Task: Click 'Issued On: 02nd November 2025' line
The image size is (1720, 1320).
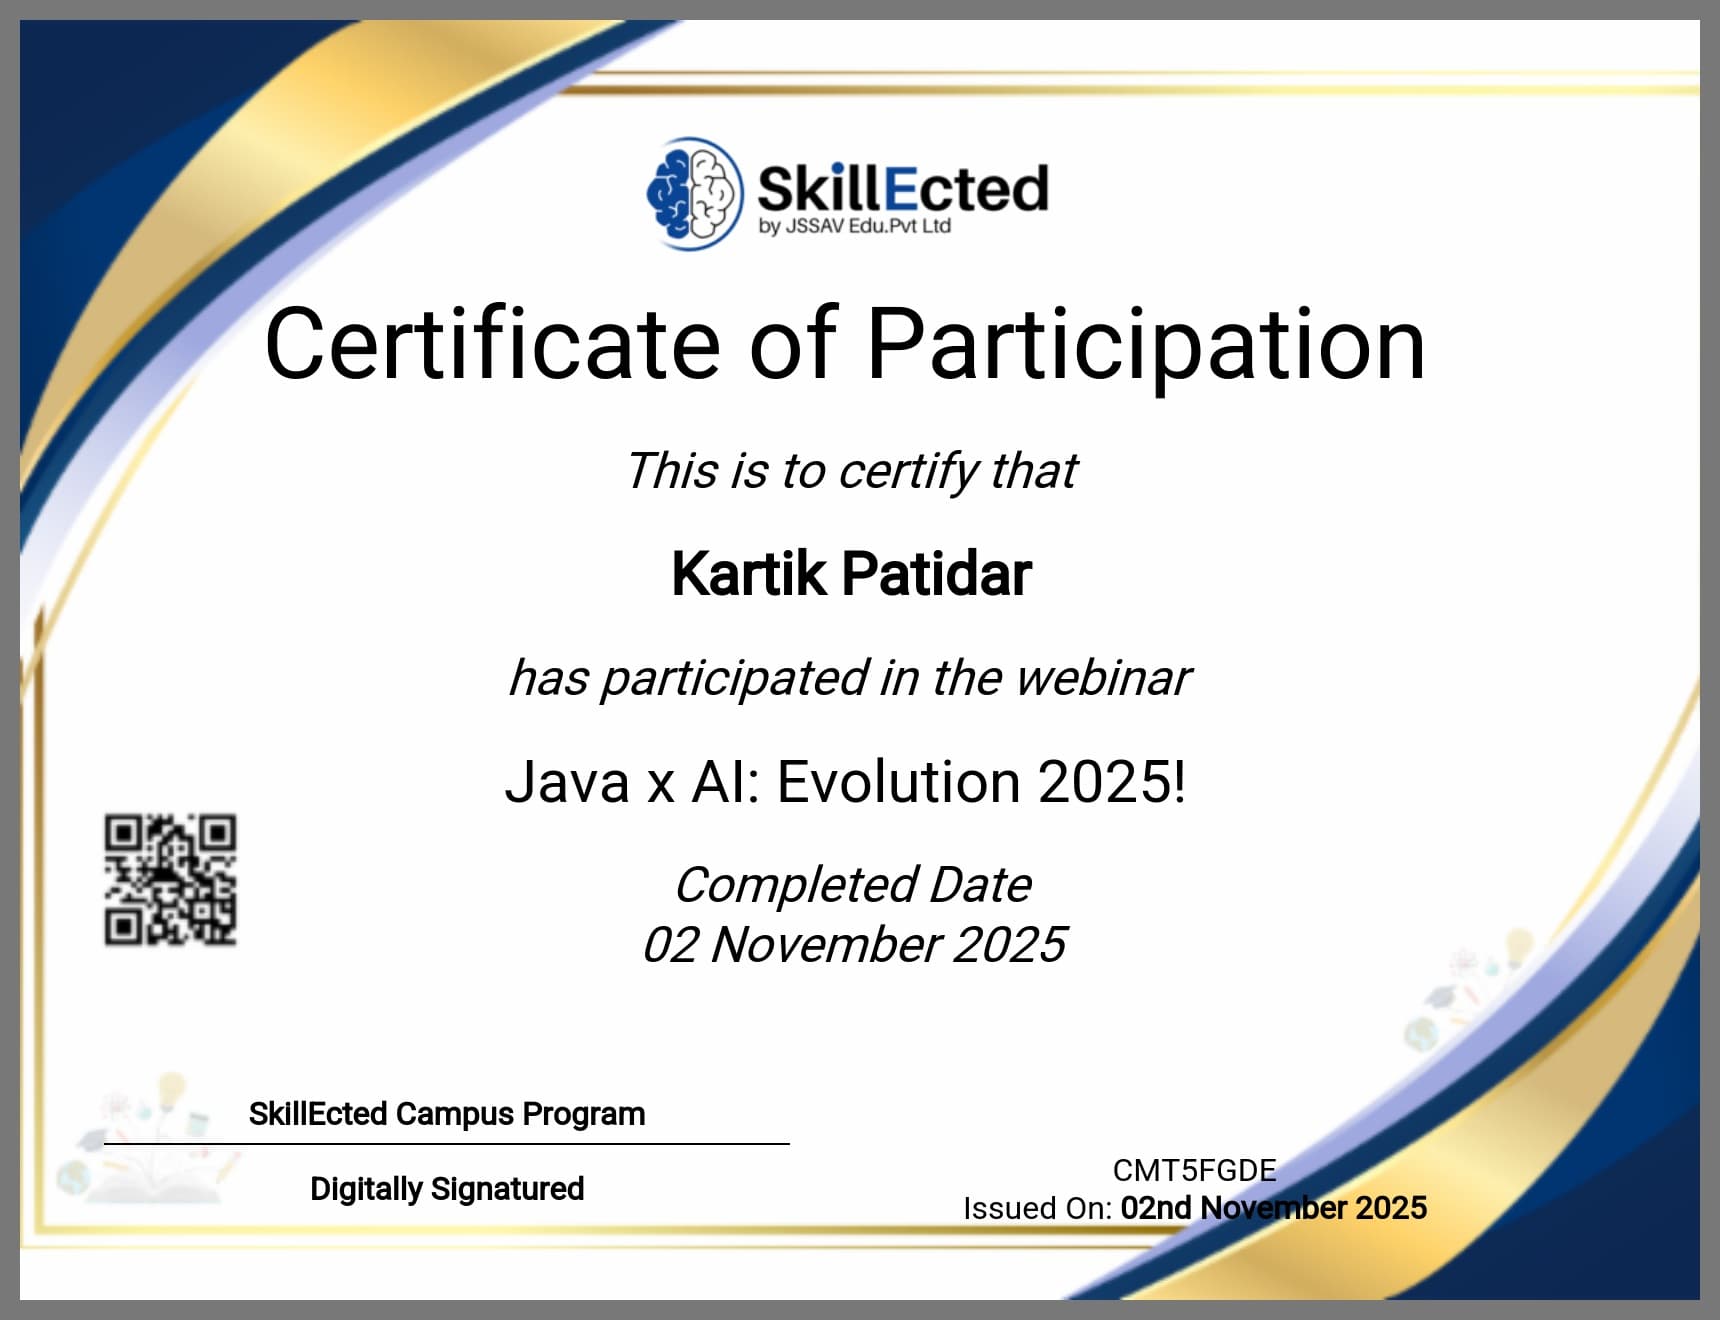Action: [1195, 1208]
